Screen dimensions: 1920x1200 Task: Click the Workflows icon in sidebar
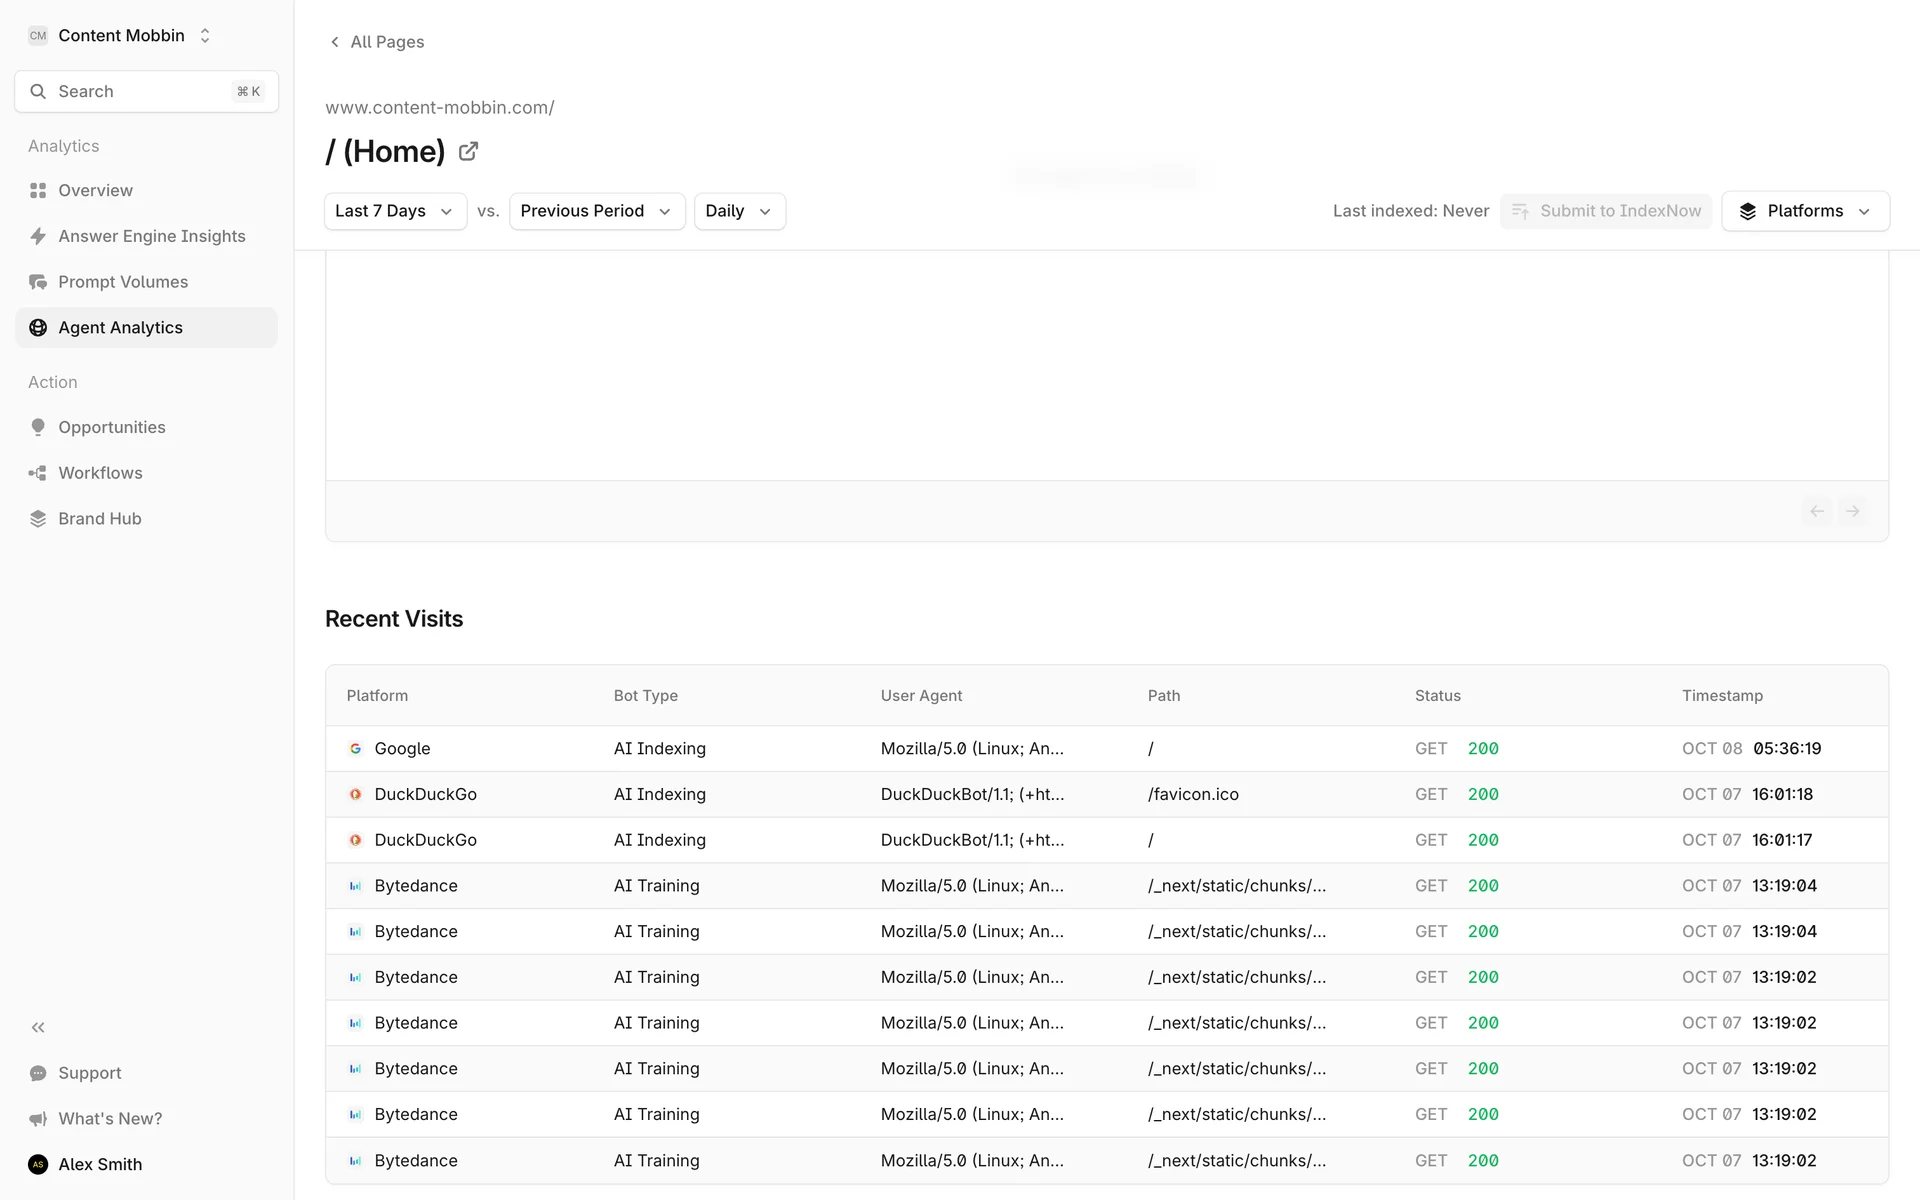tap(38, 473)
